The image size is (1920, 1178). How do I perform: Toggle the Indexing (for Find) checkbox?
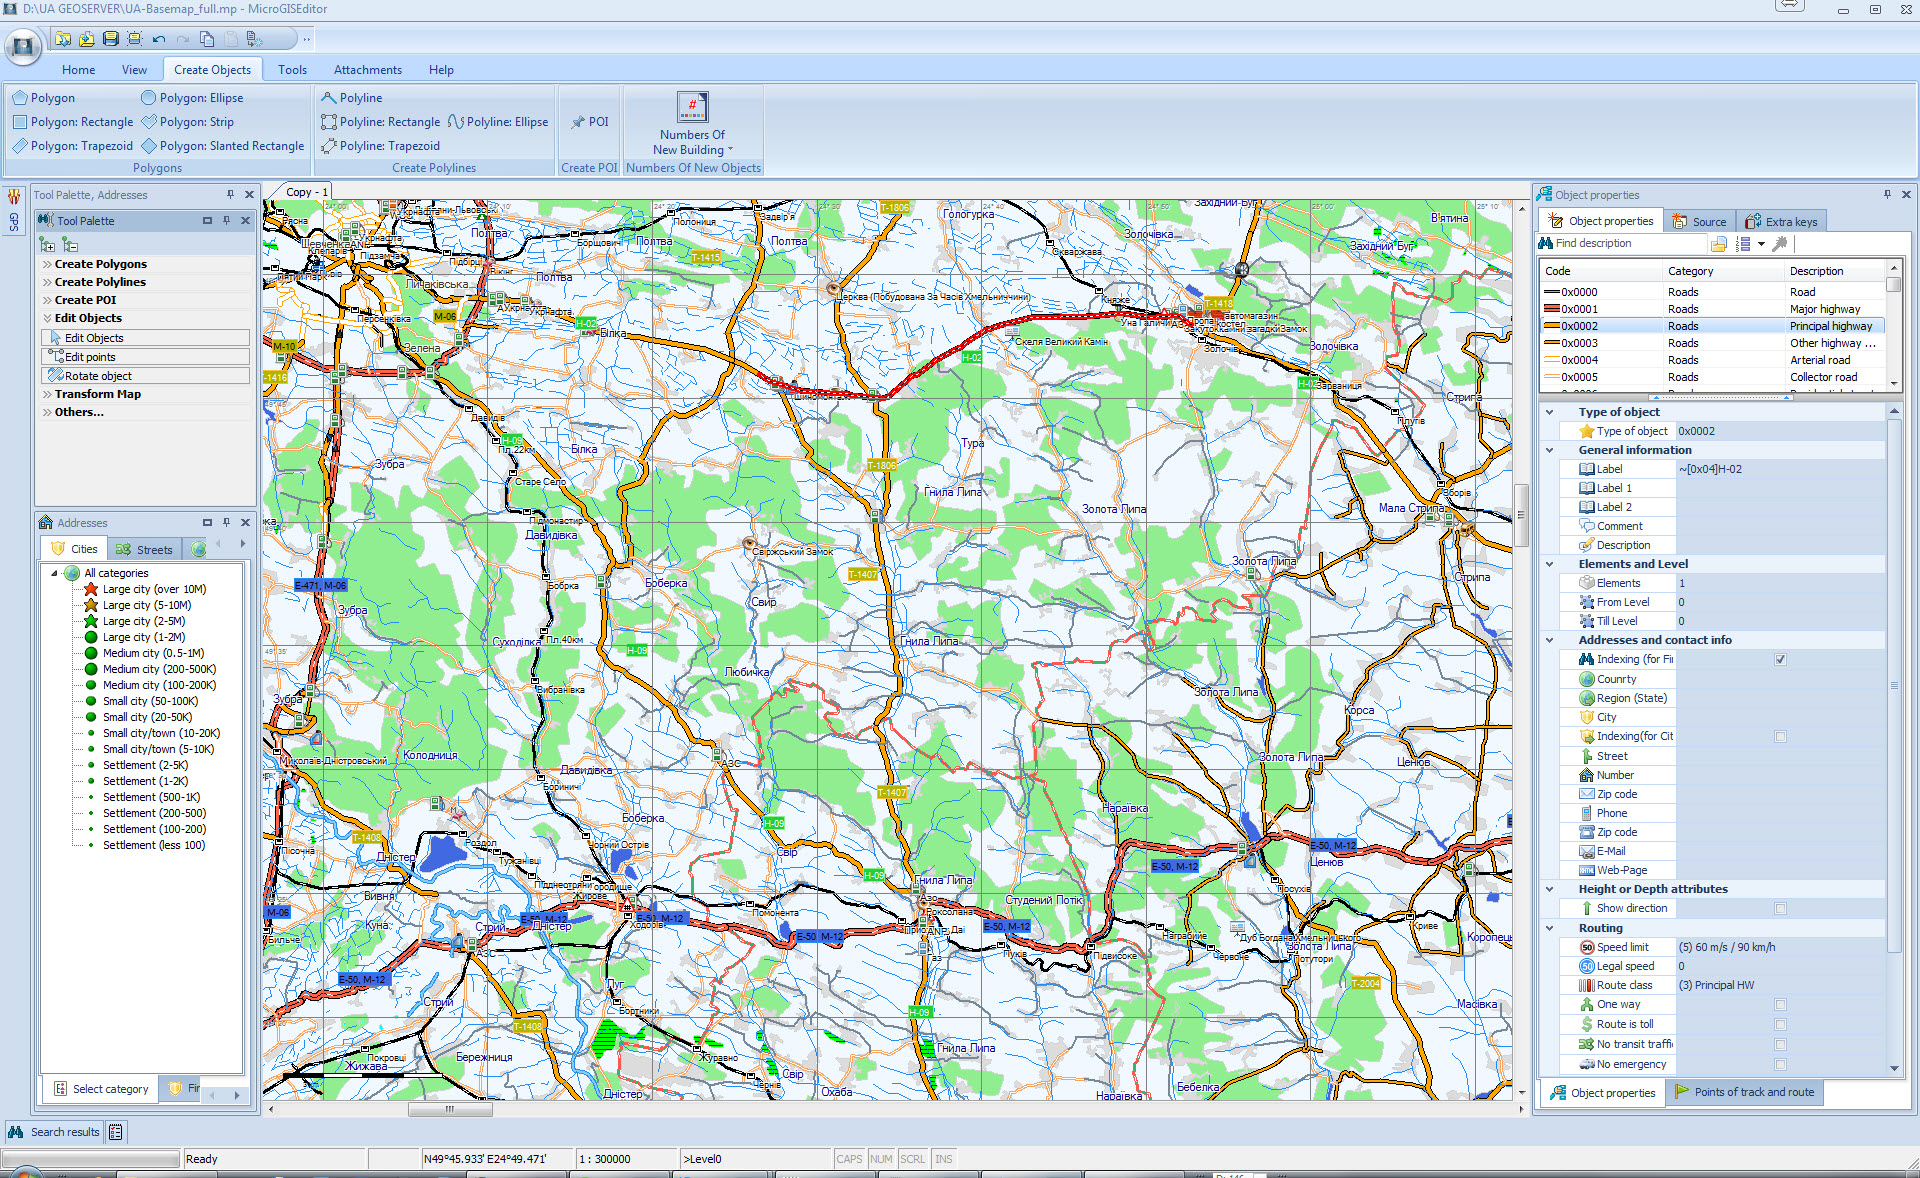(1780, 660)
